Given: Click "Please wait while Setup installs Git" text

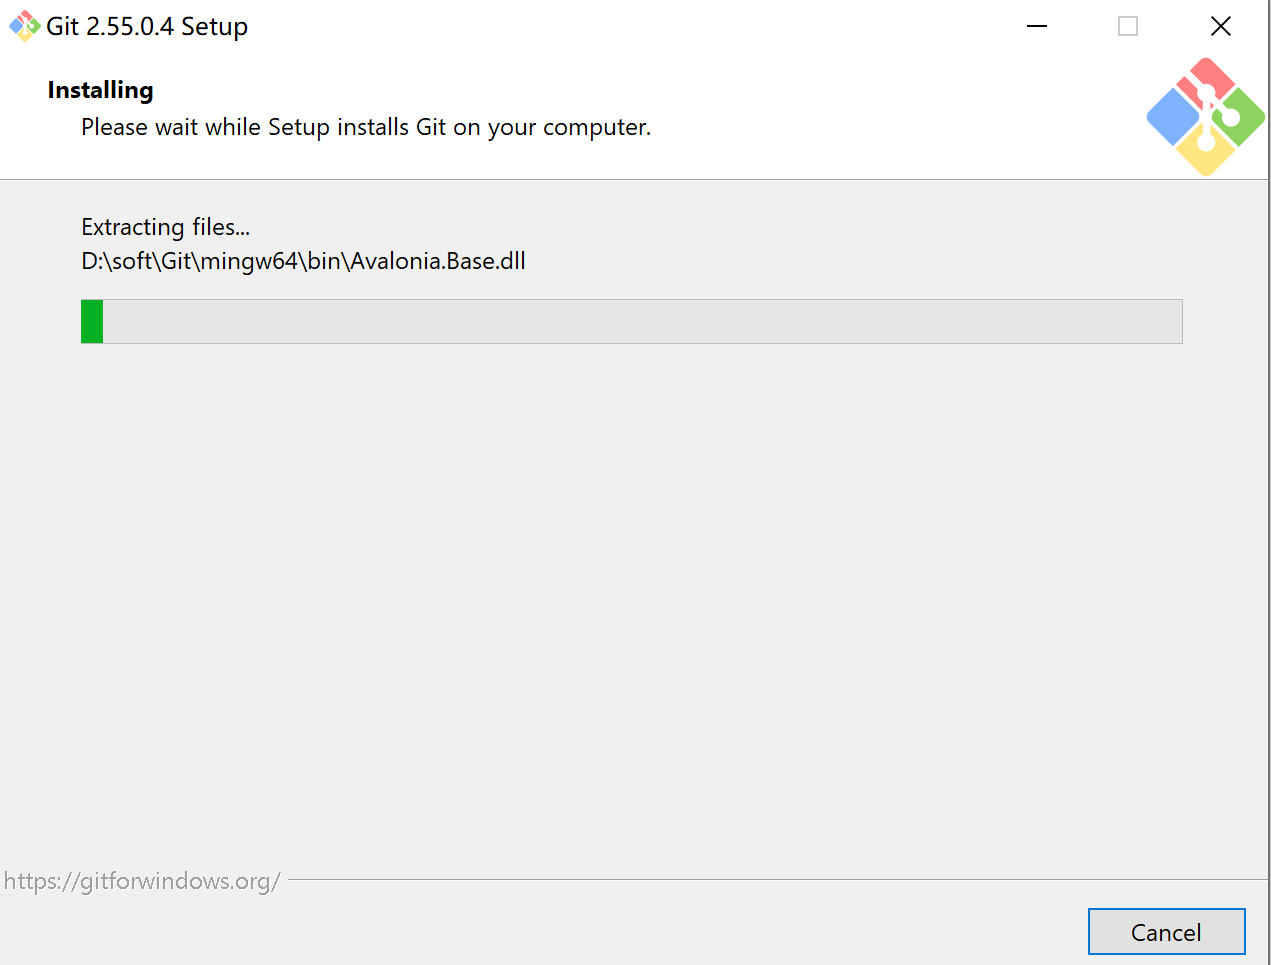Looking at the screenshot, I should (x=366, y=127).
